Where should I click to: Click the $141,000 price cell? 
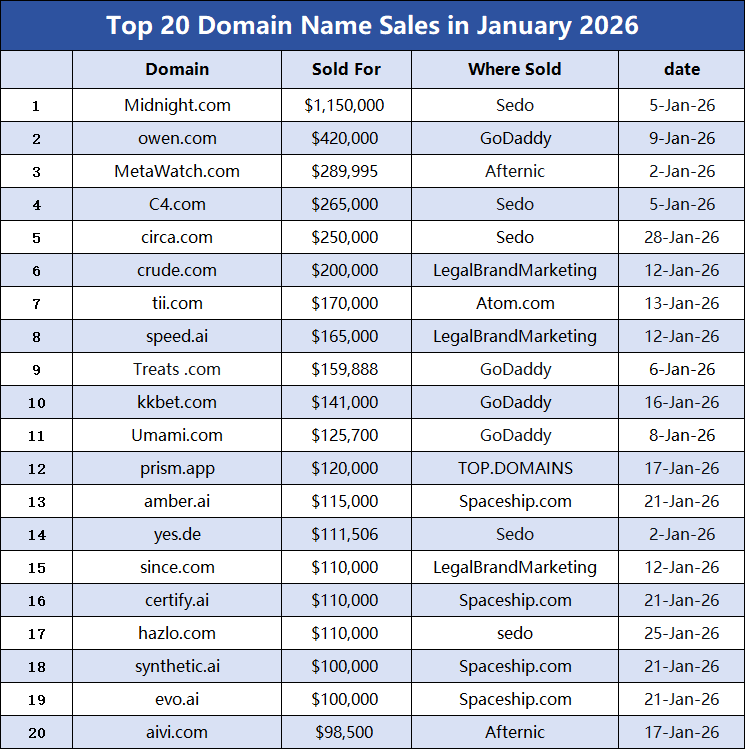[346, 402]
